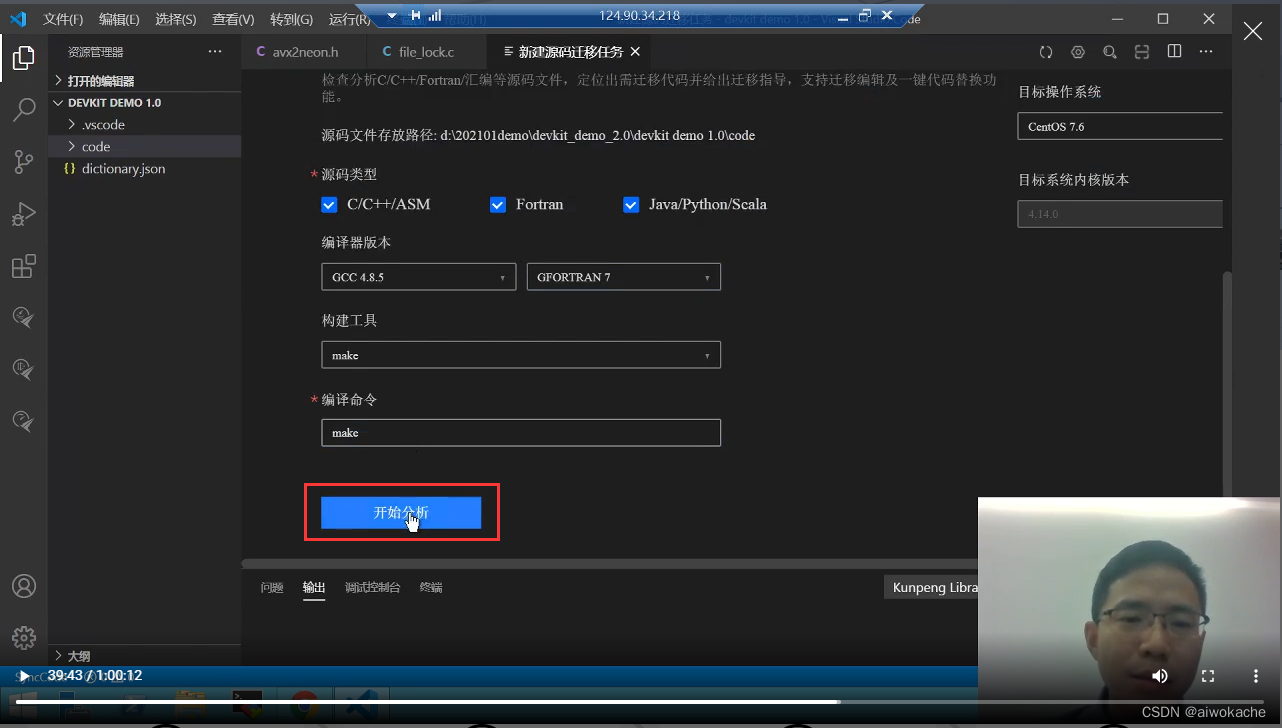This screenshot has height=728, width=1282.
Task: Uncheck the C/C++/ASM checkbox
Action: pos(329,205)
